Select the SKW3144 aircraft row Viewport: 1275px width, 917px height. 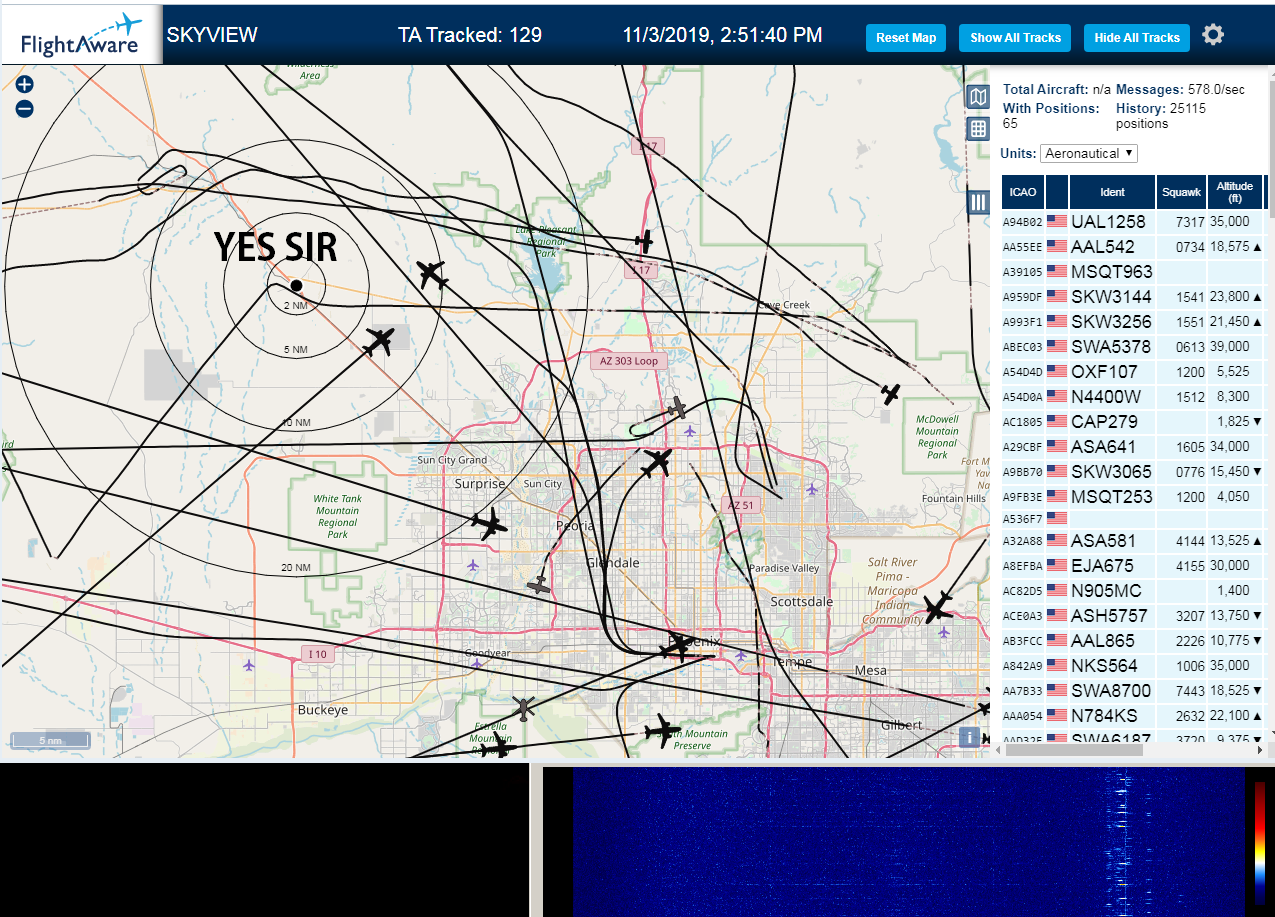point(1134,297)
